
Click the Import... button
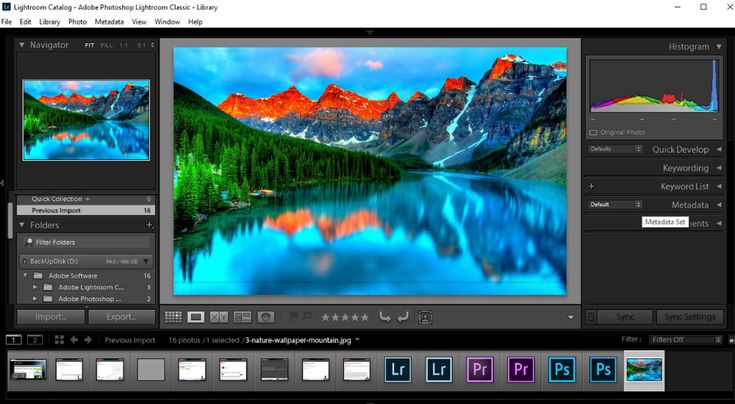tap(51, 317)
